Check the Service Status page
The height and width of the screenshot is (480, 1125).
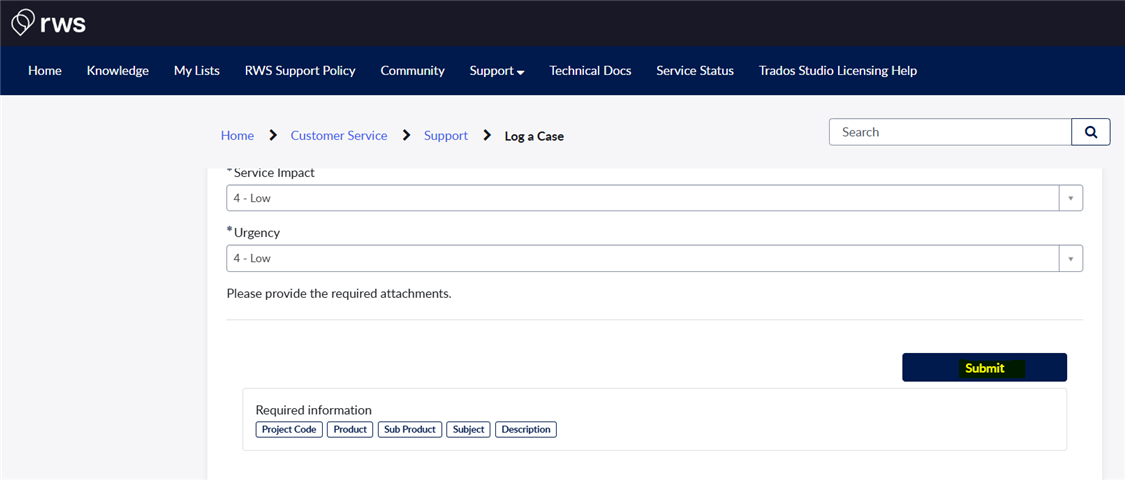695,71
